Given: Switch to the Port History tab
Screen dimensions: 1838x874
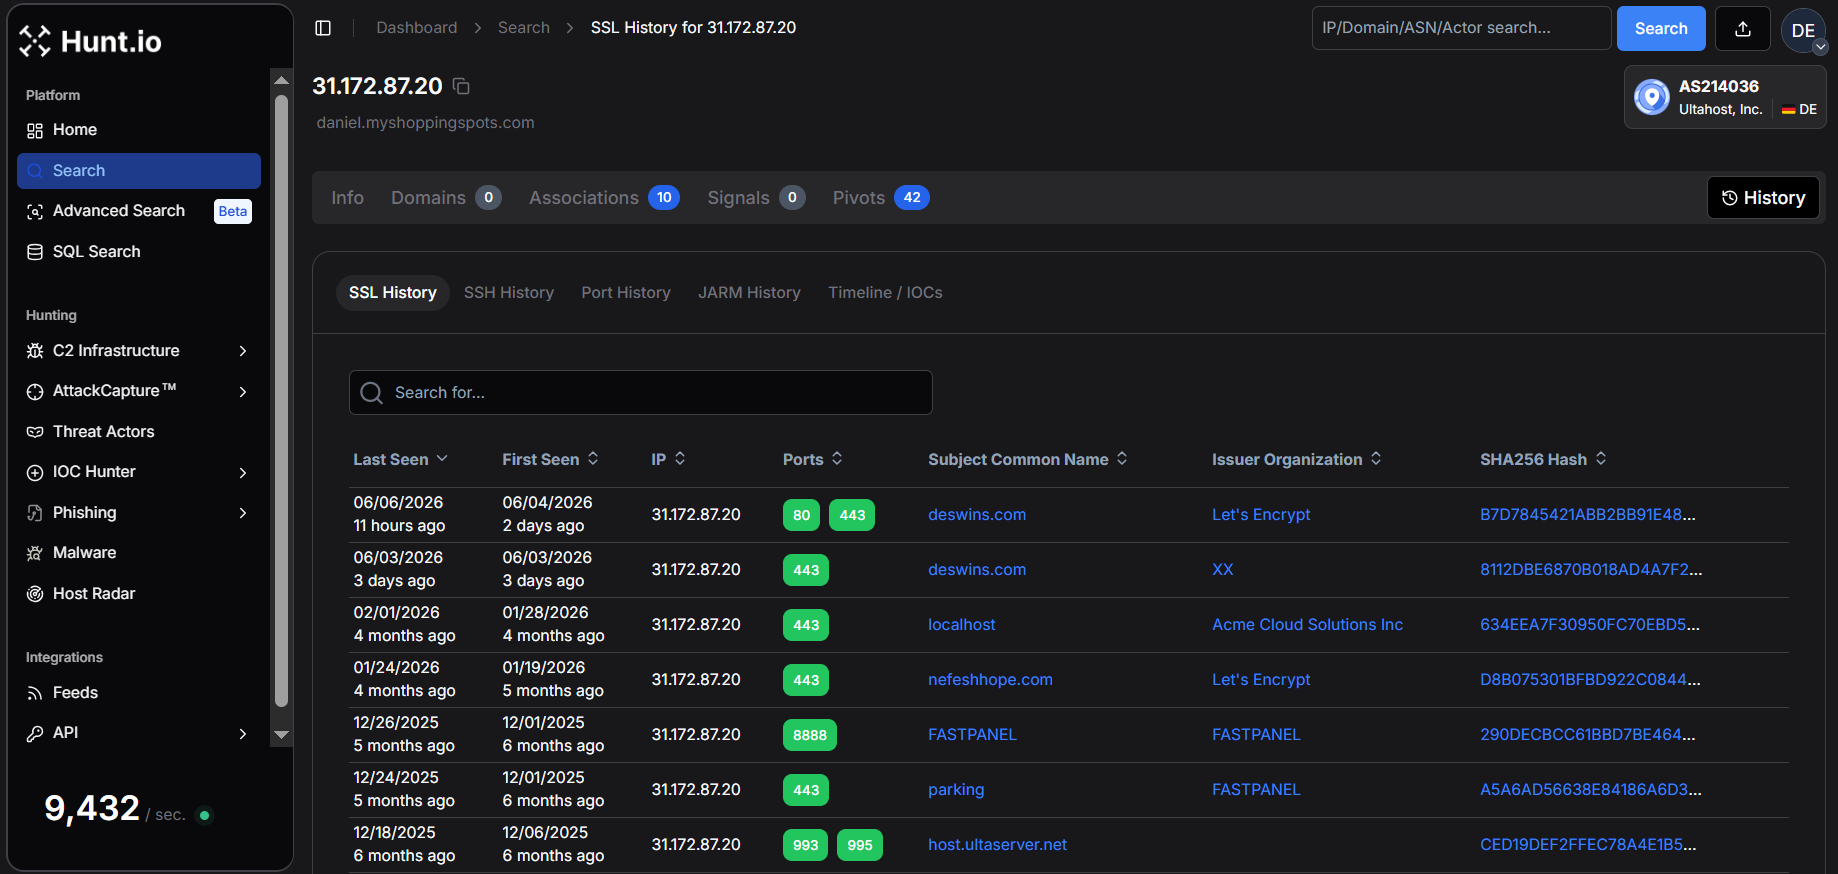Looking at the screenshot, I should coord(626,293).
